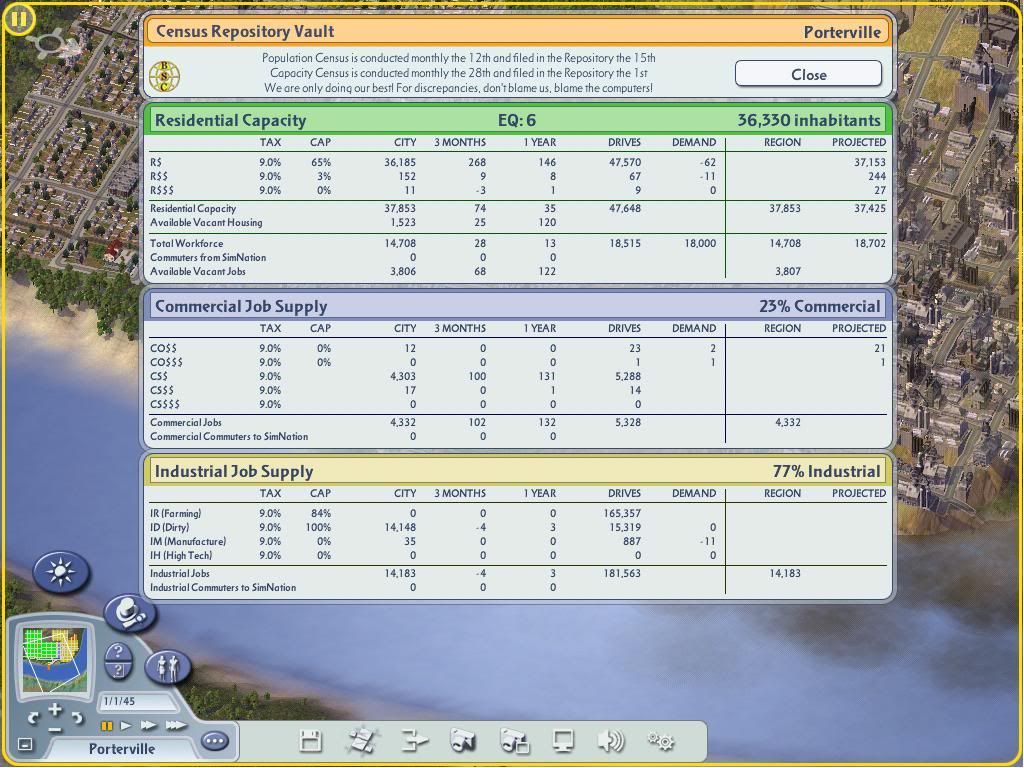The height and width of the screenshot is (768, 1024).
Task: Select the lower route query question mark tool
Action: coord(118,671)
